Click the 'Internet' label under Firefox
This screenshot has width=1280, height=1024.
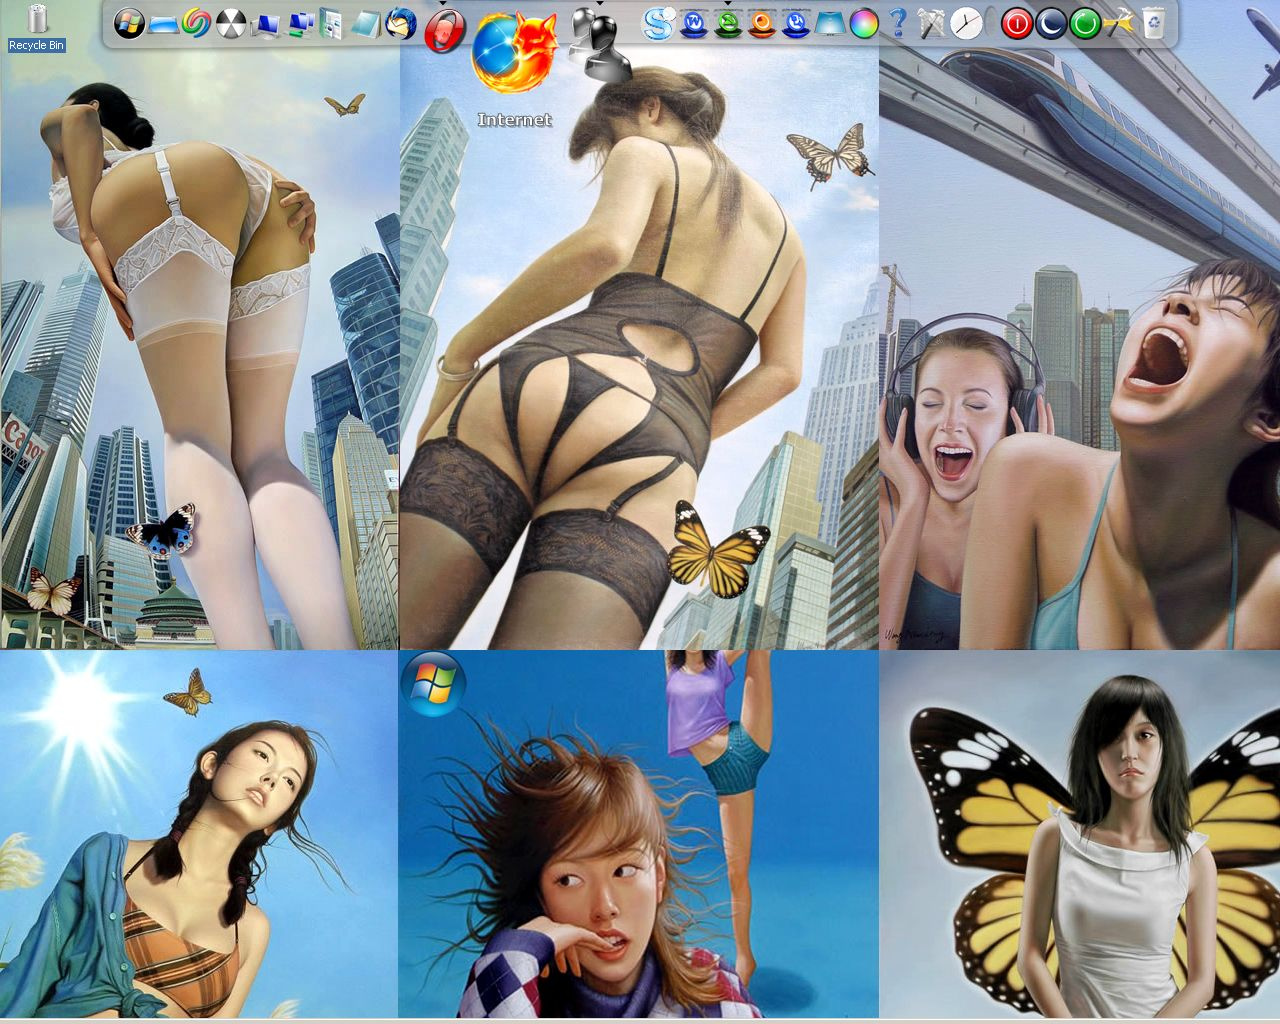tap(514, 120)
